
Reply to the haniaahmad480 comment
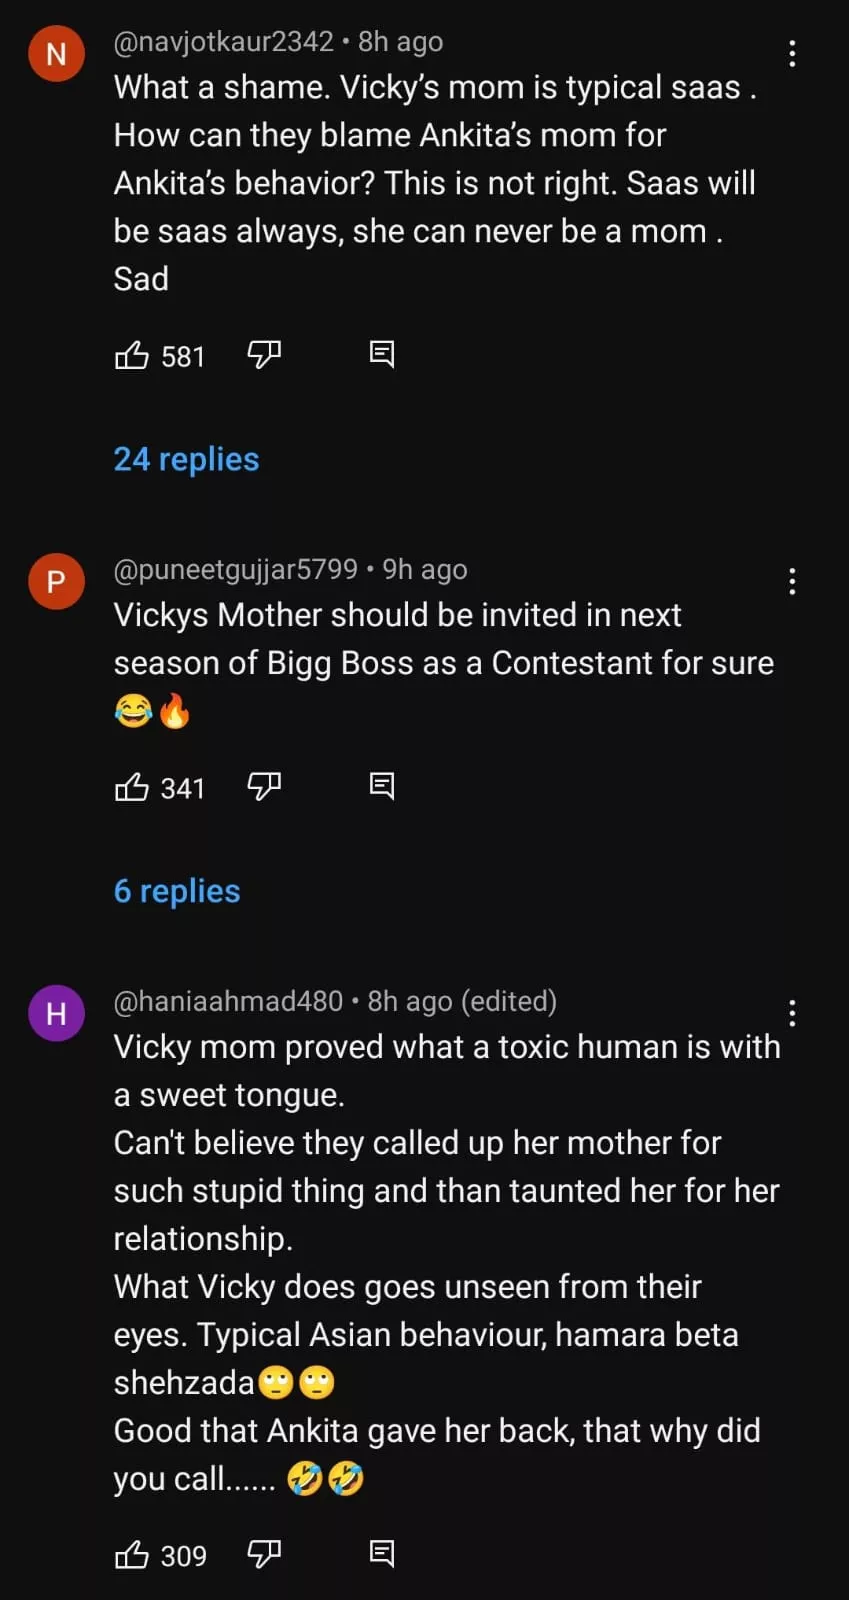pos(382,1555)
